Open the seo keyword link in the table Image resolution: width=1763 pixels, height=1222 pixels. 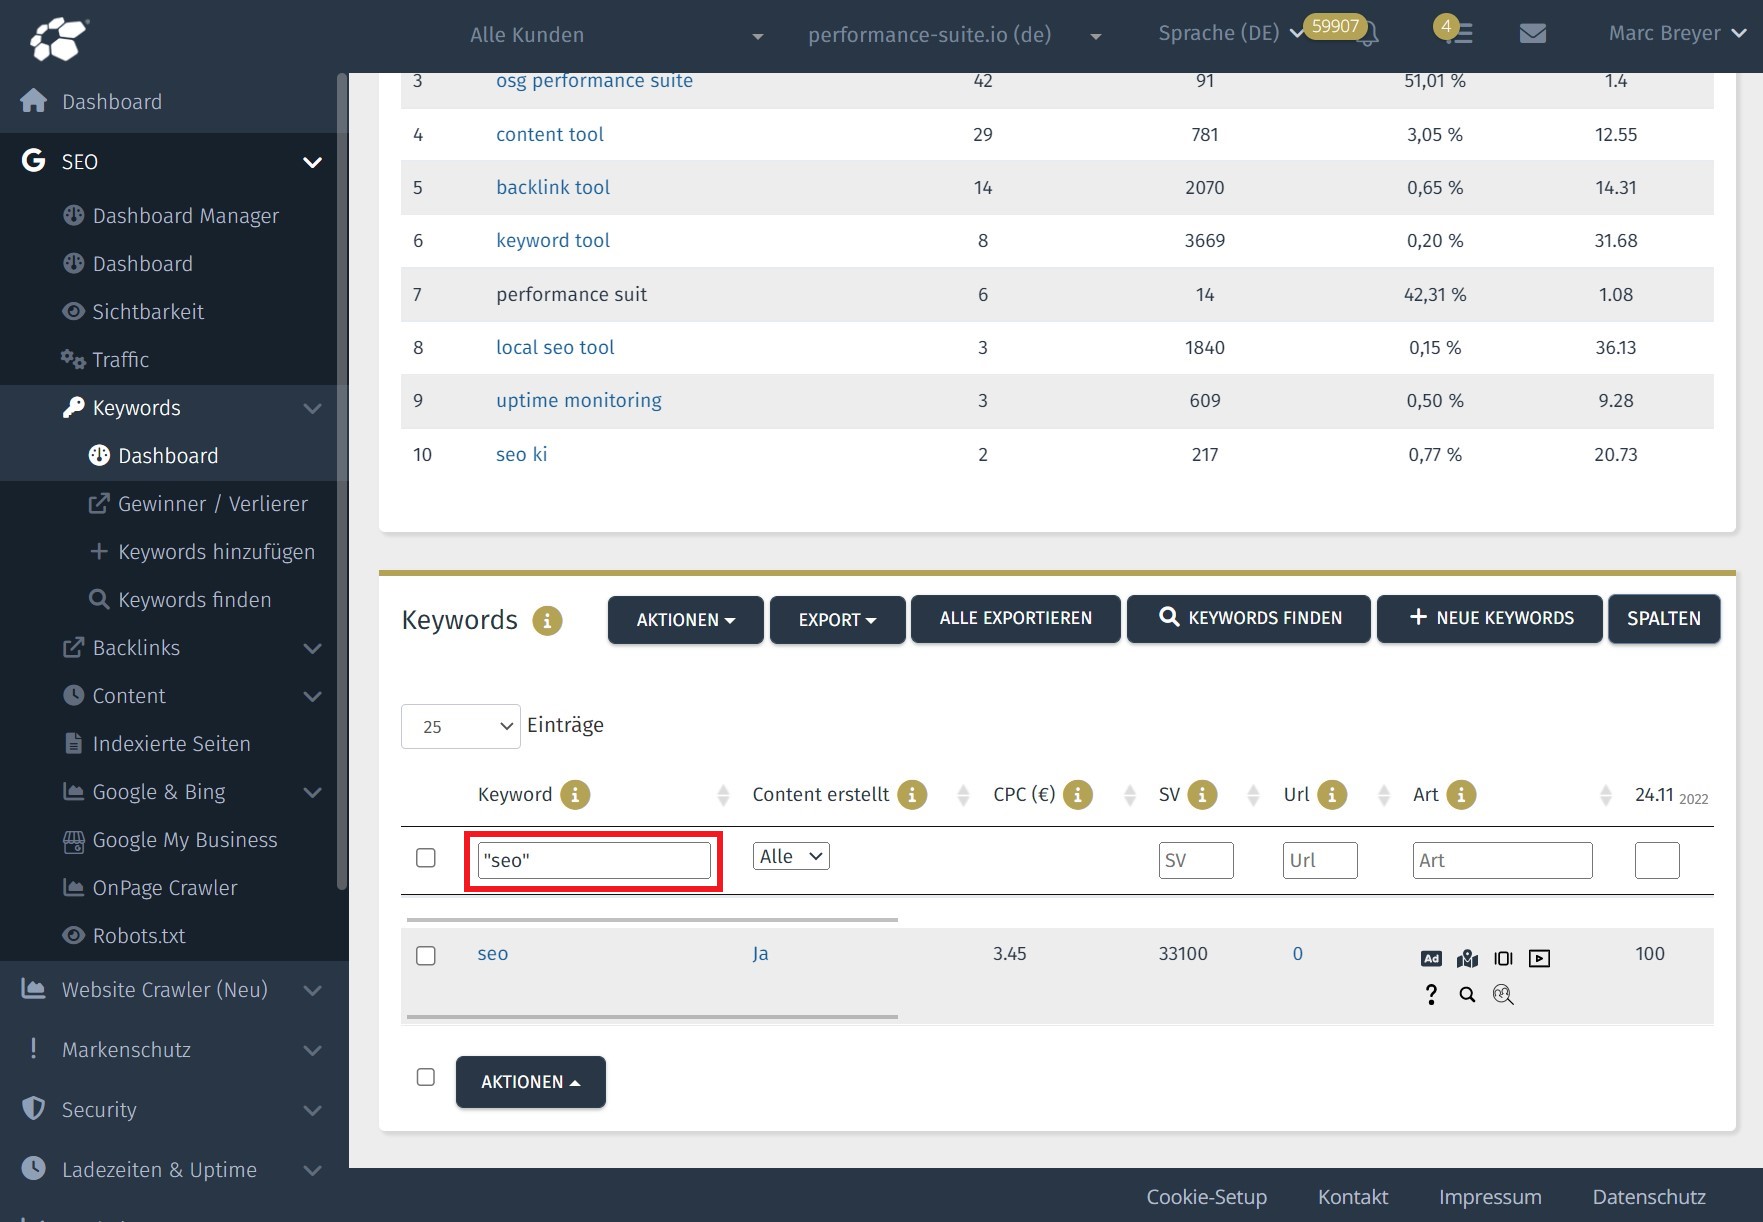[492, 954]
